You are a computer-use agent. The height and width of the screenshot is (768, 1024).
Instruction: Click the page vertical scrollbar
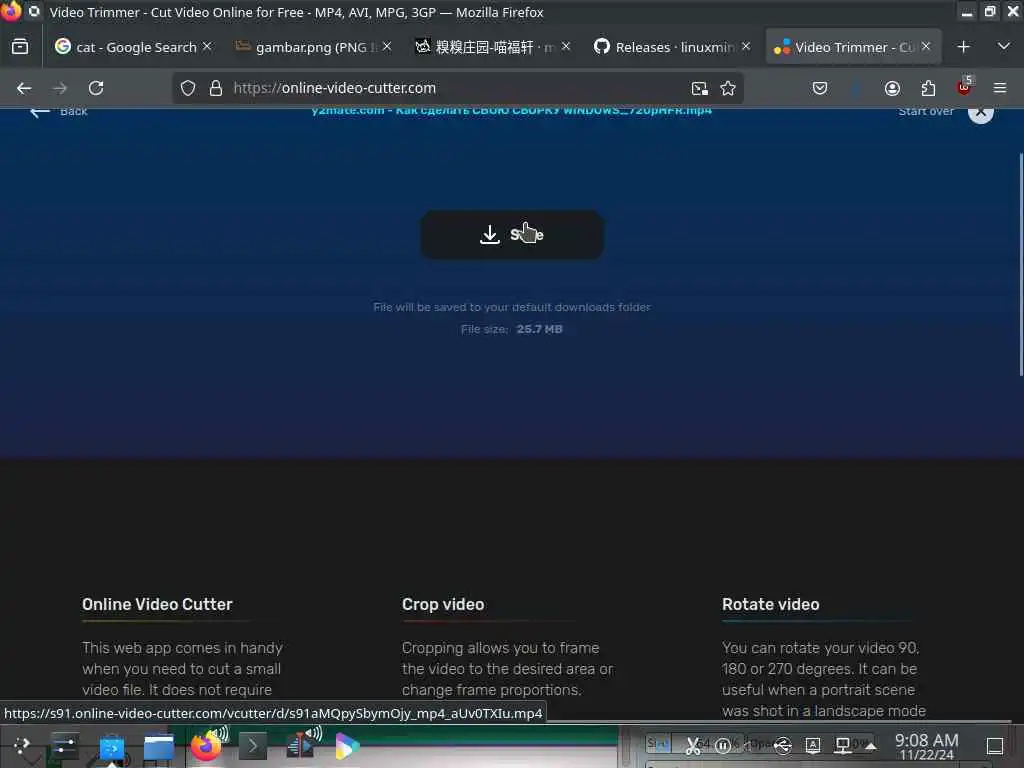coord(1021,264)
